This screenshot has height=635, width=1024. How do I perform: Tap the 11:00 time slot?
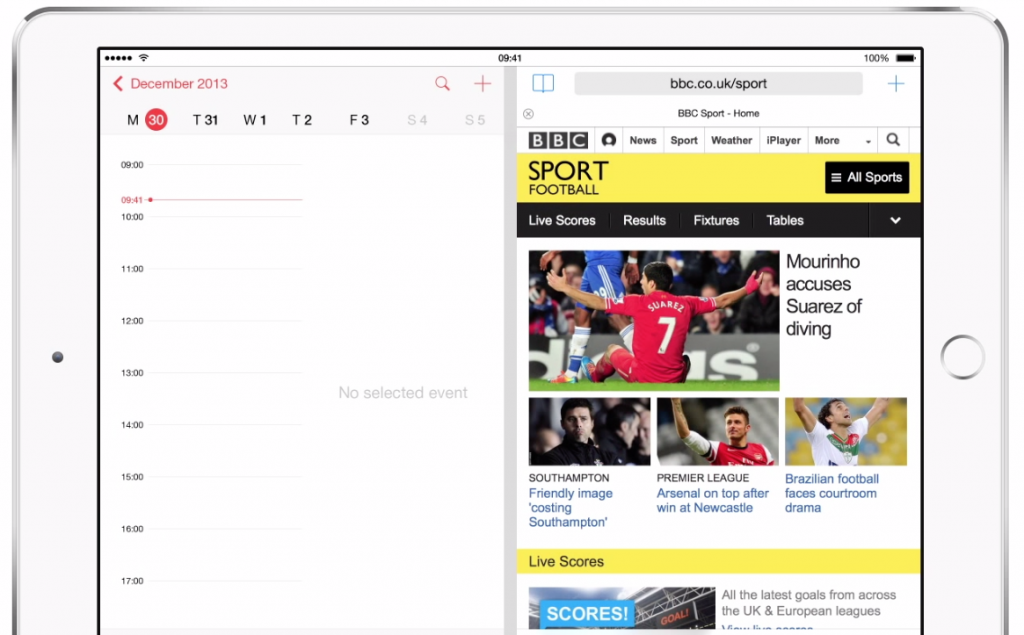pyautogui.click(x=210, y=269)
